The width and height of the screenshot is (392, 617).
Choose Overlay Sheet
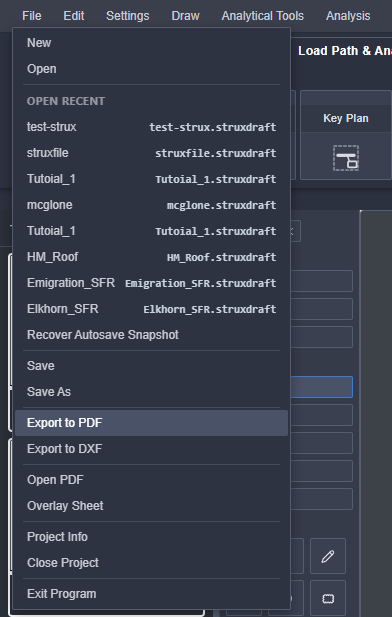pyautogui.click(x=152, y=506)
